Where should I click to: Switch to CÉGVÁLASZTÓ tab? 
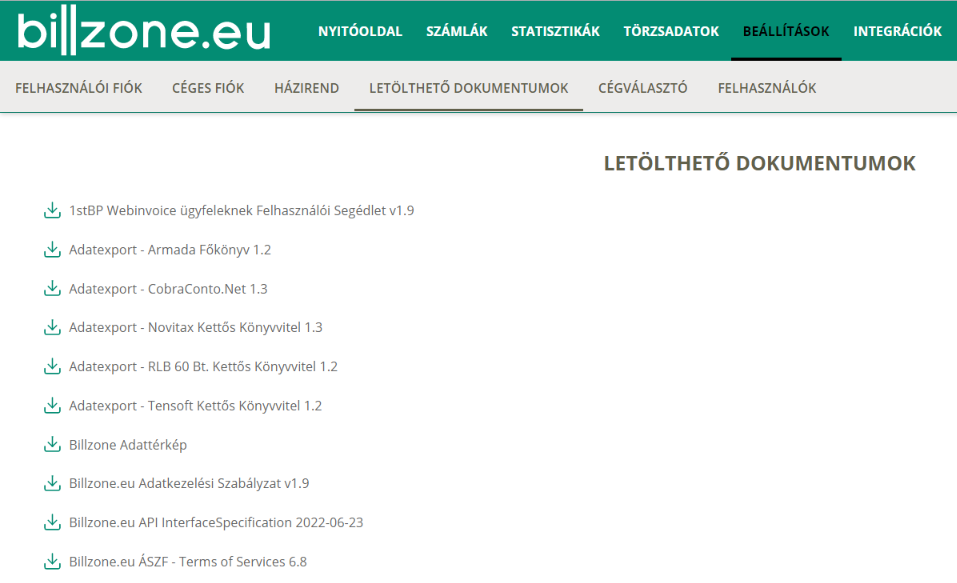pyautogui.click(x=643, y=88)
